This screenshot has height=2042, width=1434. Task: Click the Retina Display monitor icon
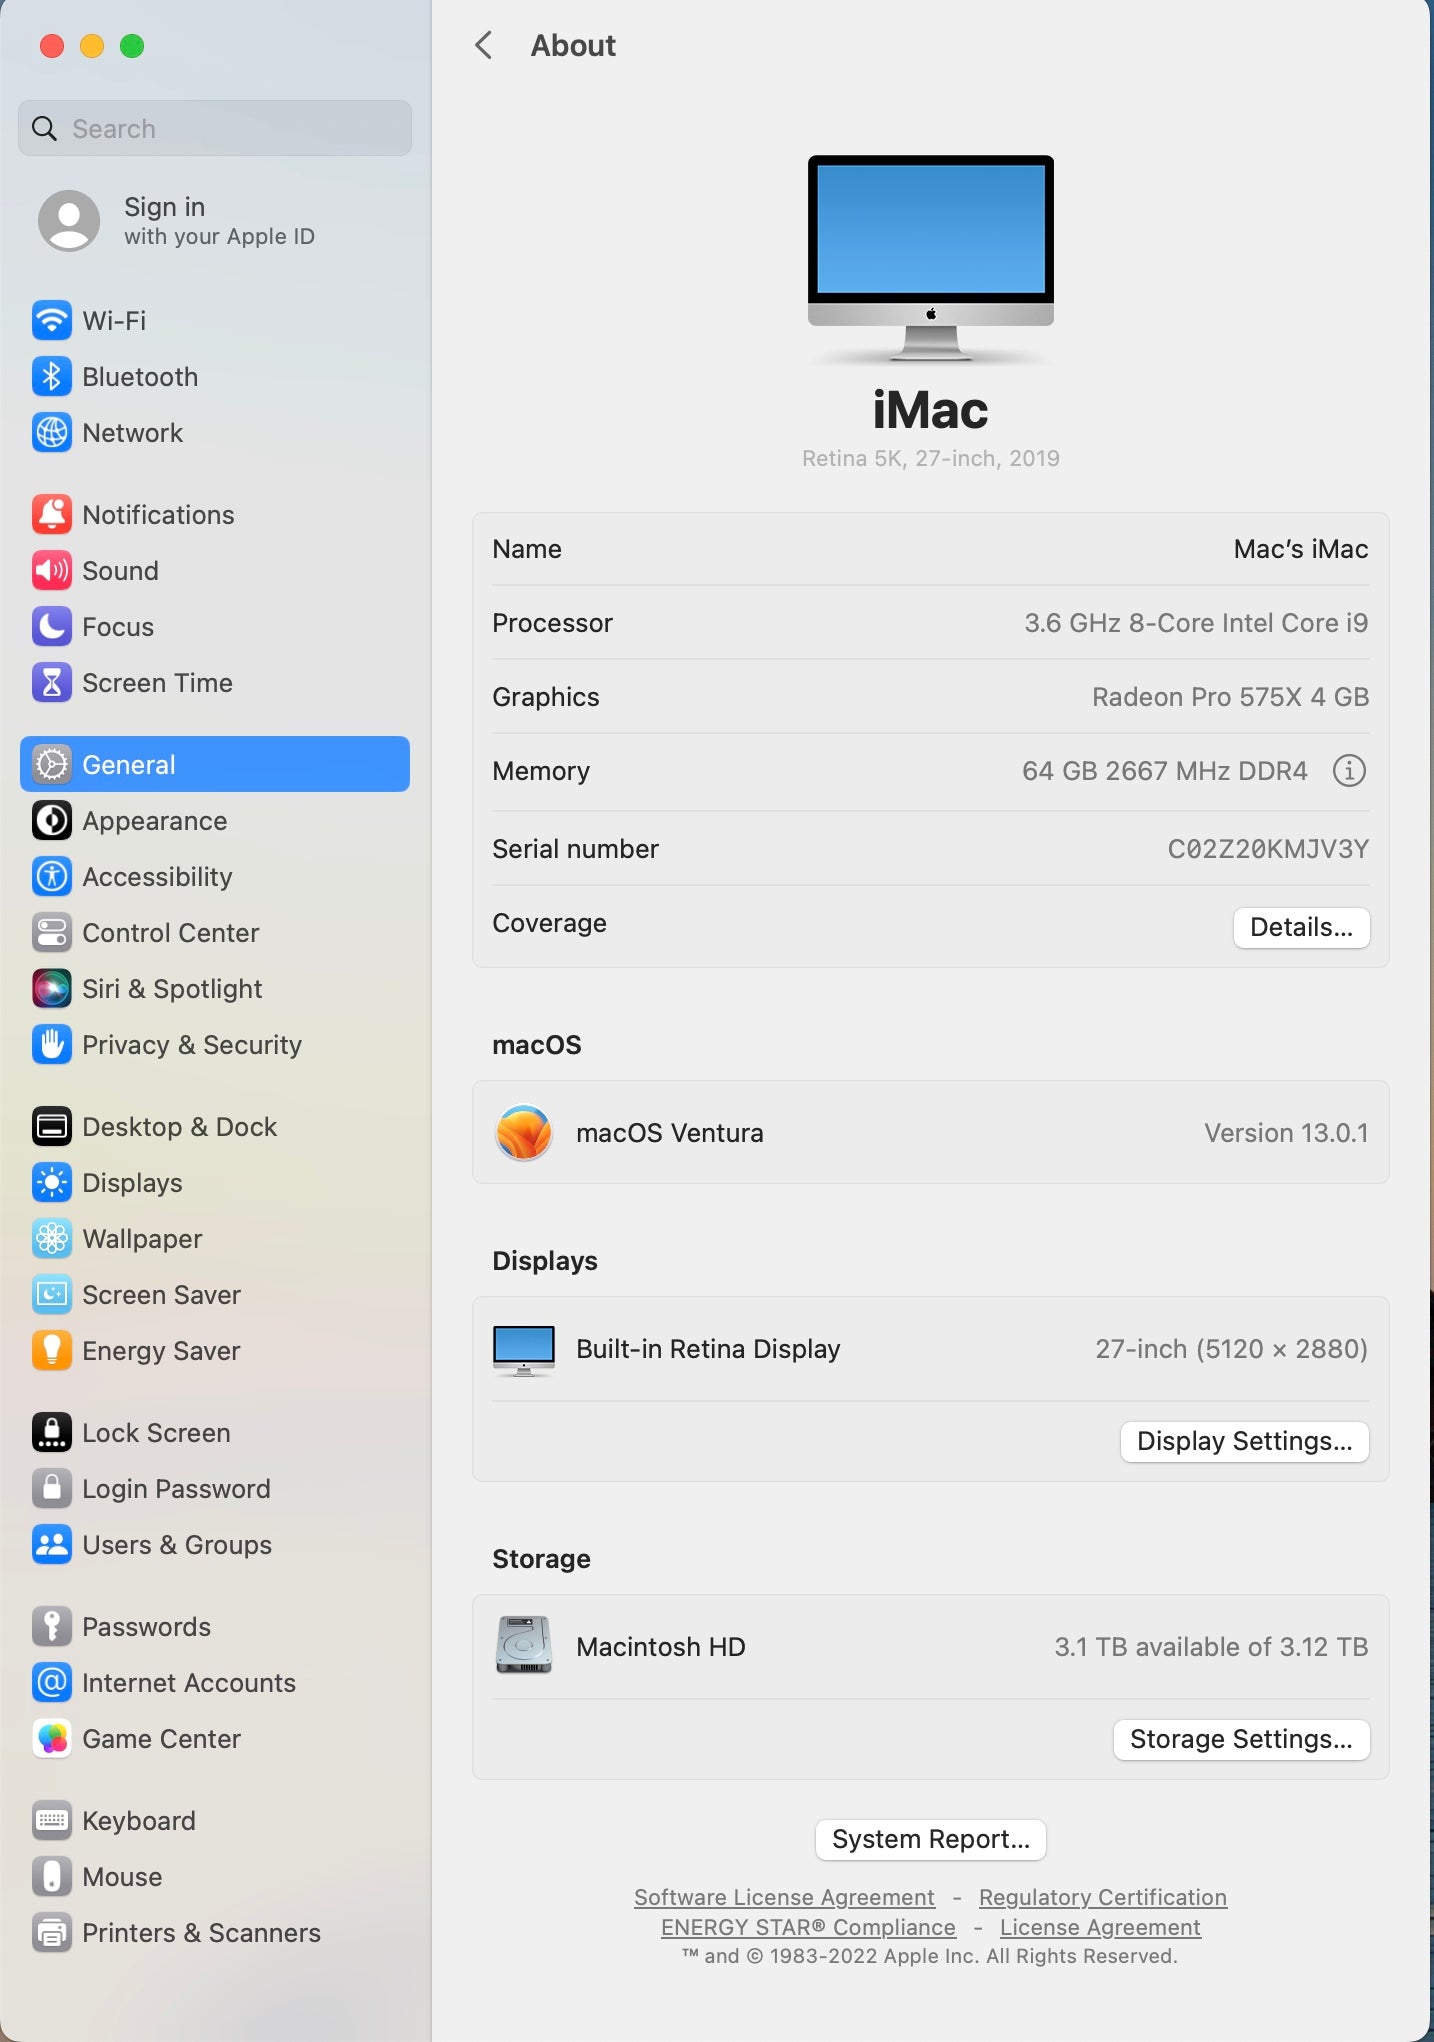click(524, 1351)
